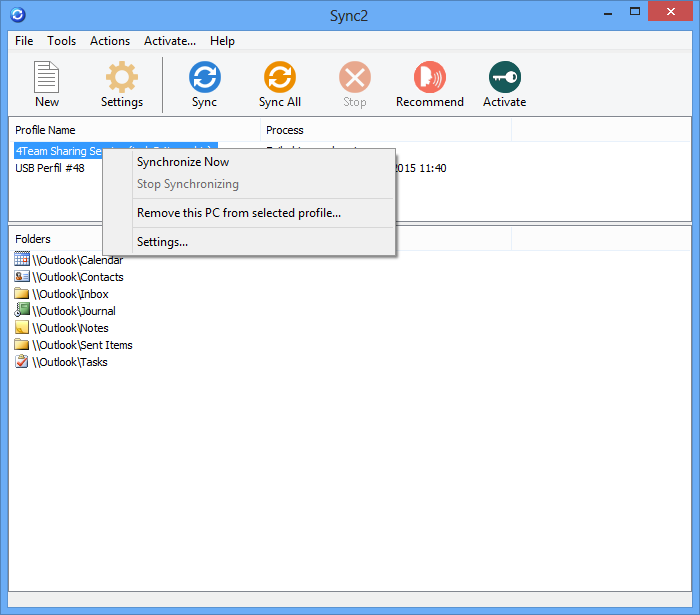Choose Synchronize Now from context menu
Viewport: 700px width, 615px height.
tap(183, 162)
